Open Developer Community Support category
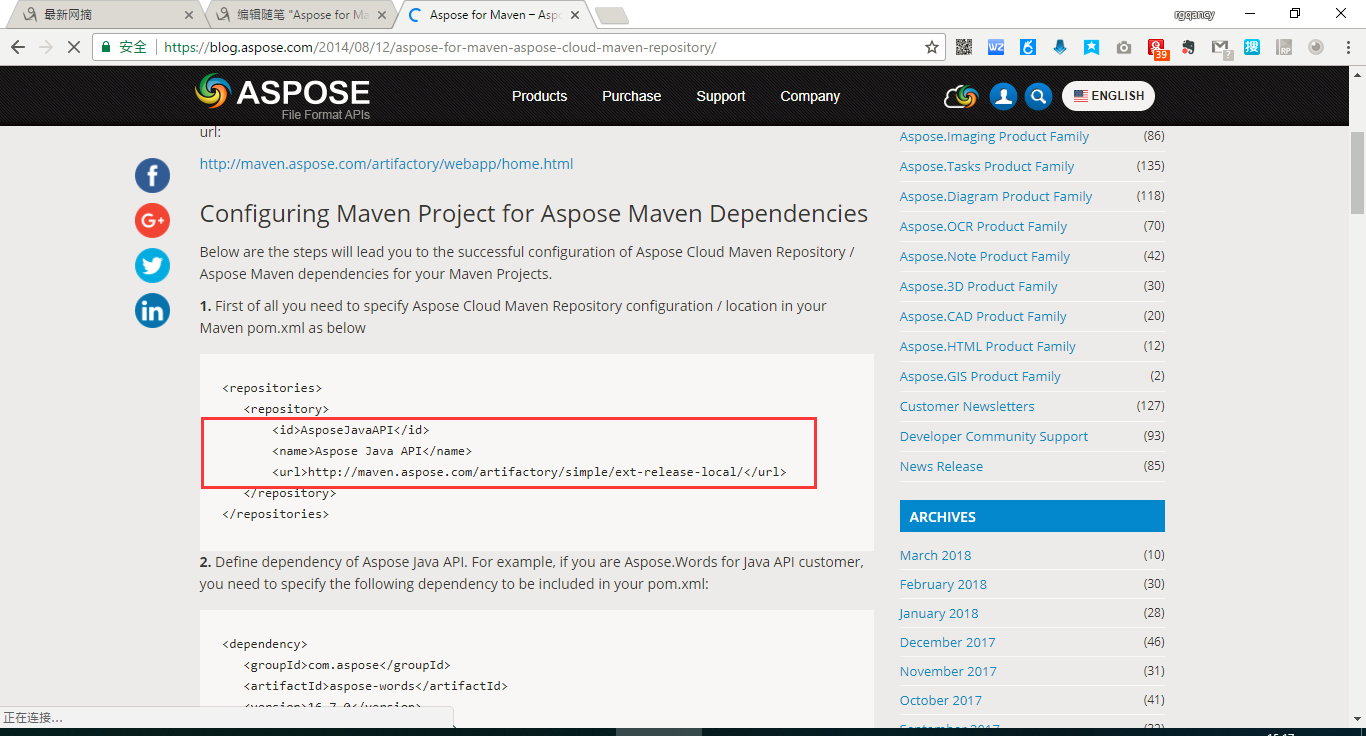1366x736 pixels. click(994, 436)
